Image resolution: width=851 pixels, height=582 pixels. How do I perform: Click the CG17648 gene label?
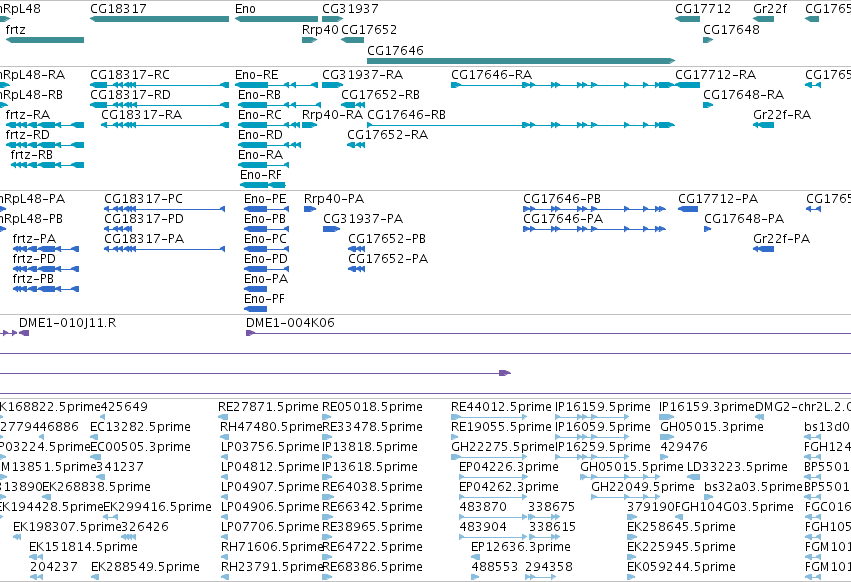pyautogui.click(x=731, y=29)
